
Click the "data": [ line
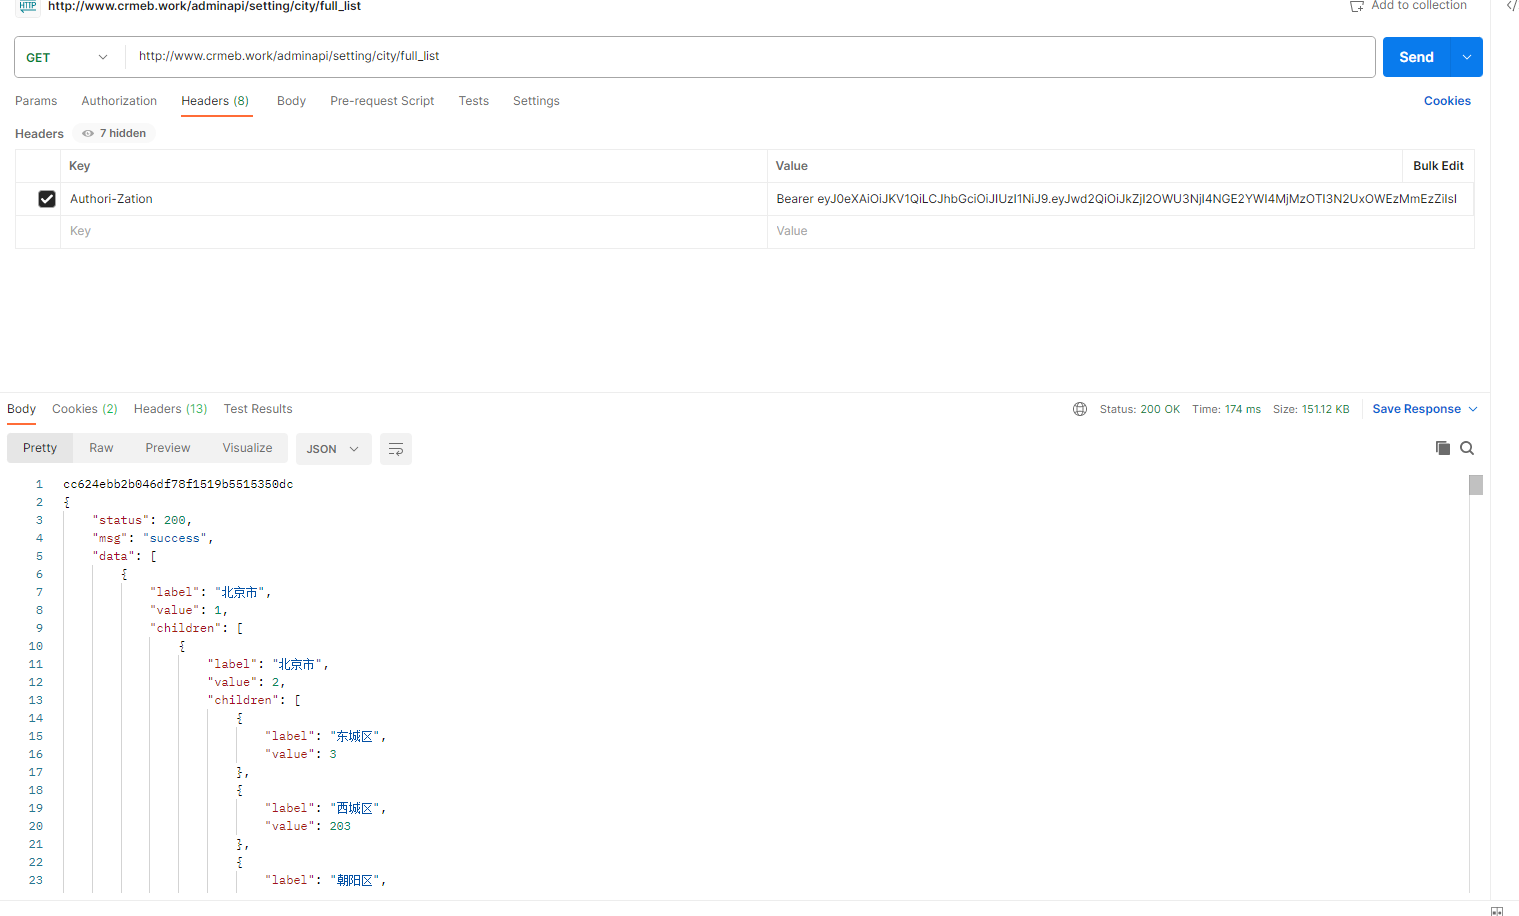click(125, 556)
